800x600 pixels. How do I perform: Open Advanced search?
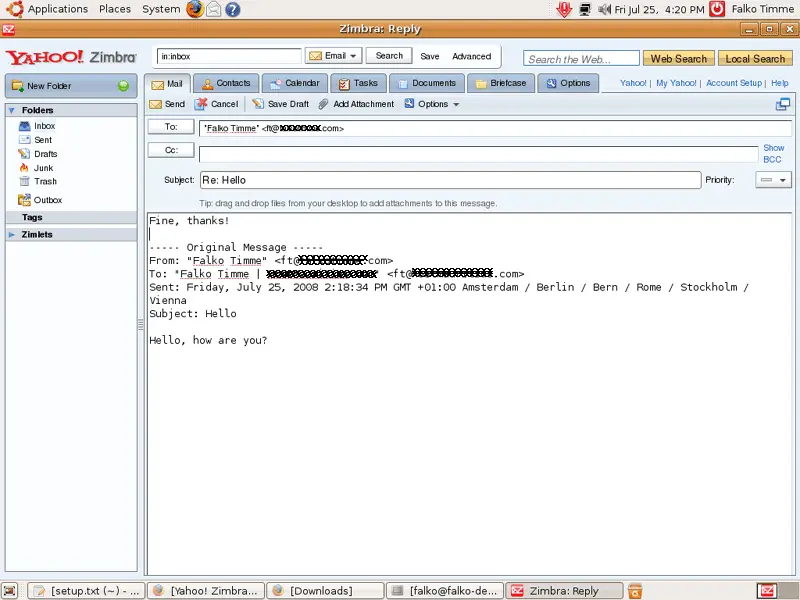471,56
